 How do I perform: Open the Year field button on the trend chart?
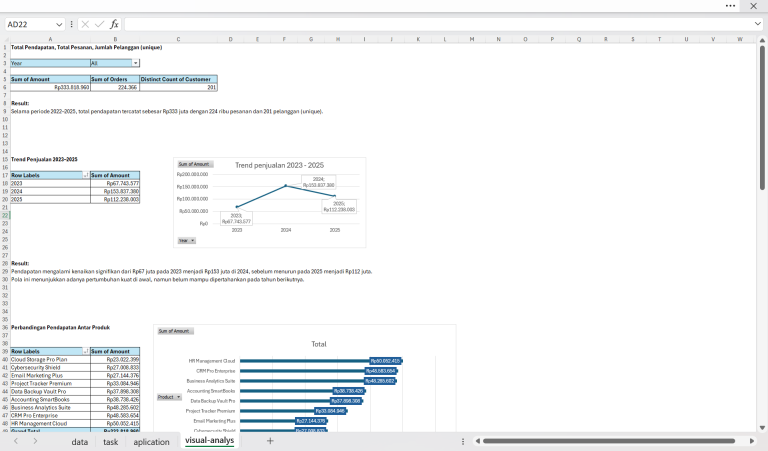tap(187, 240)
